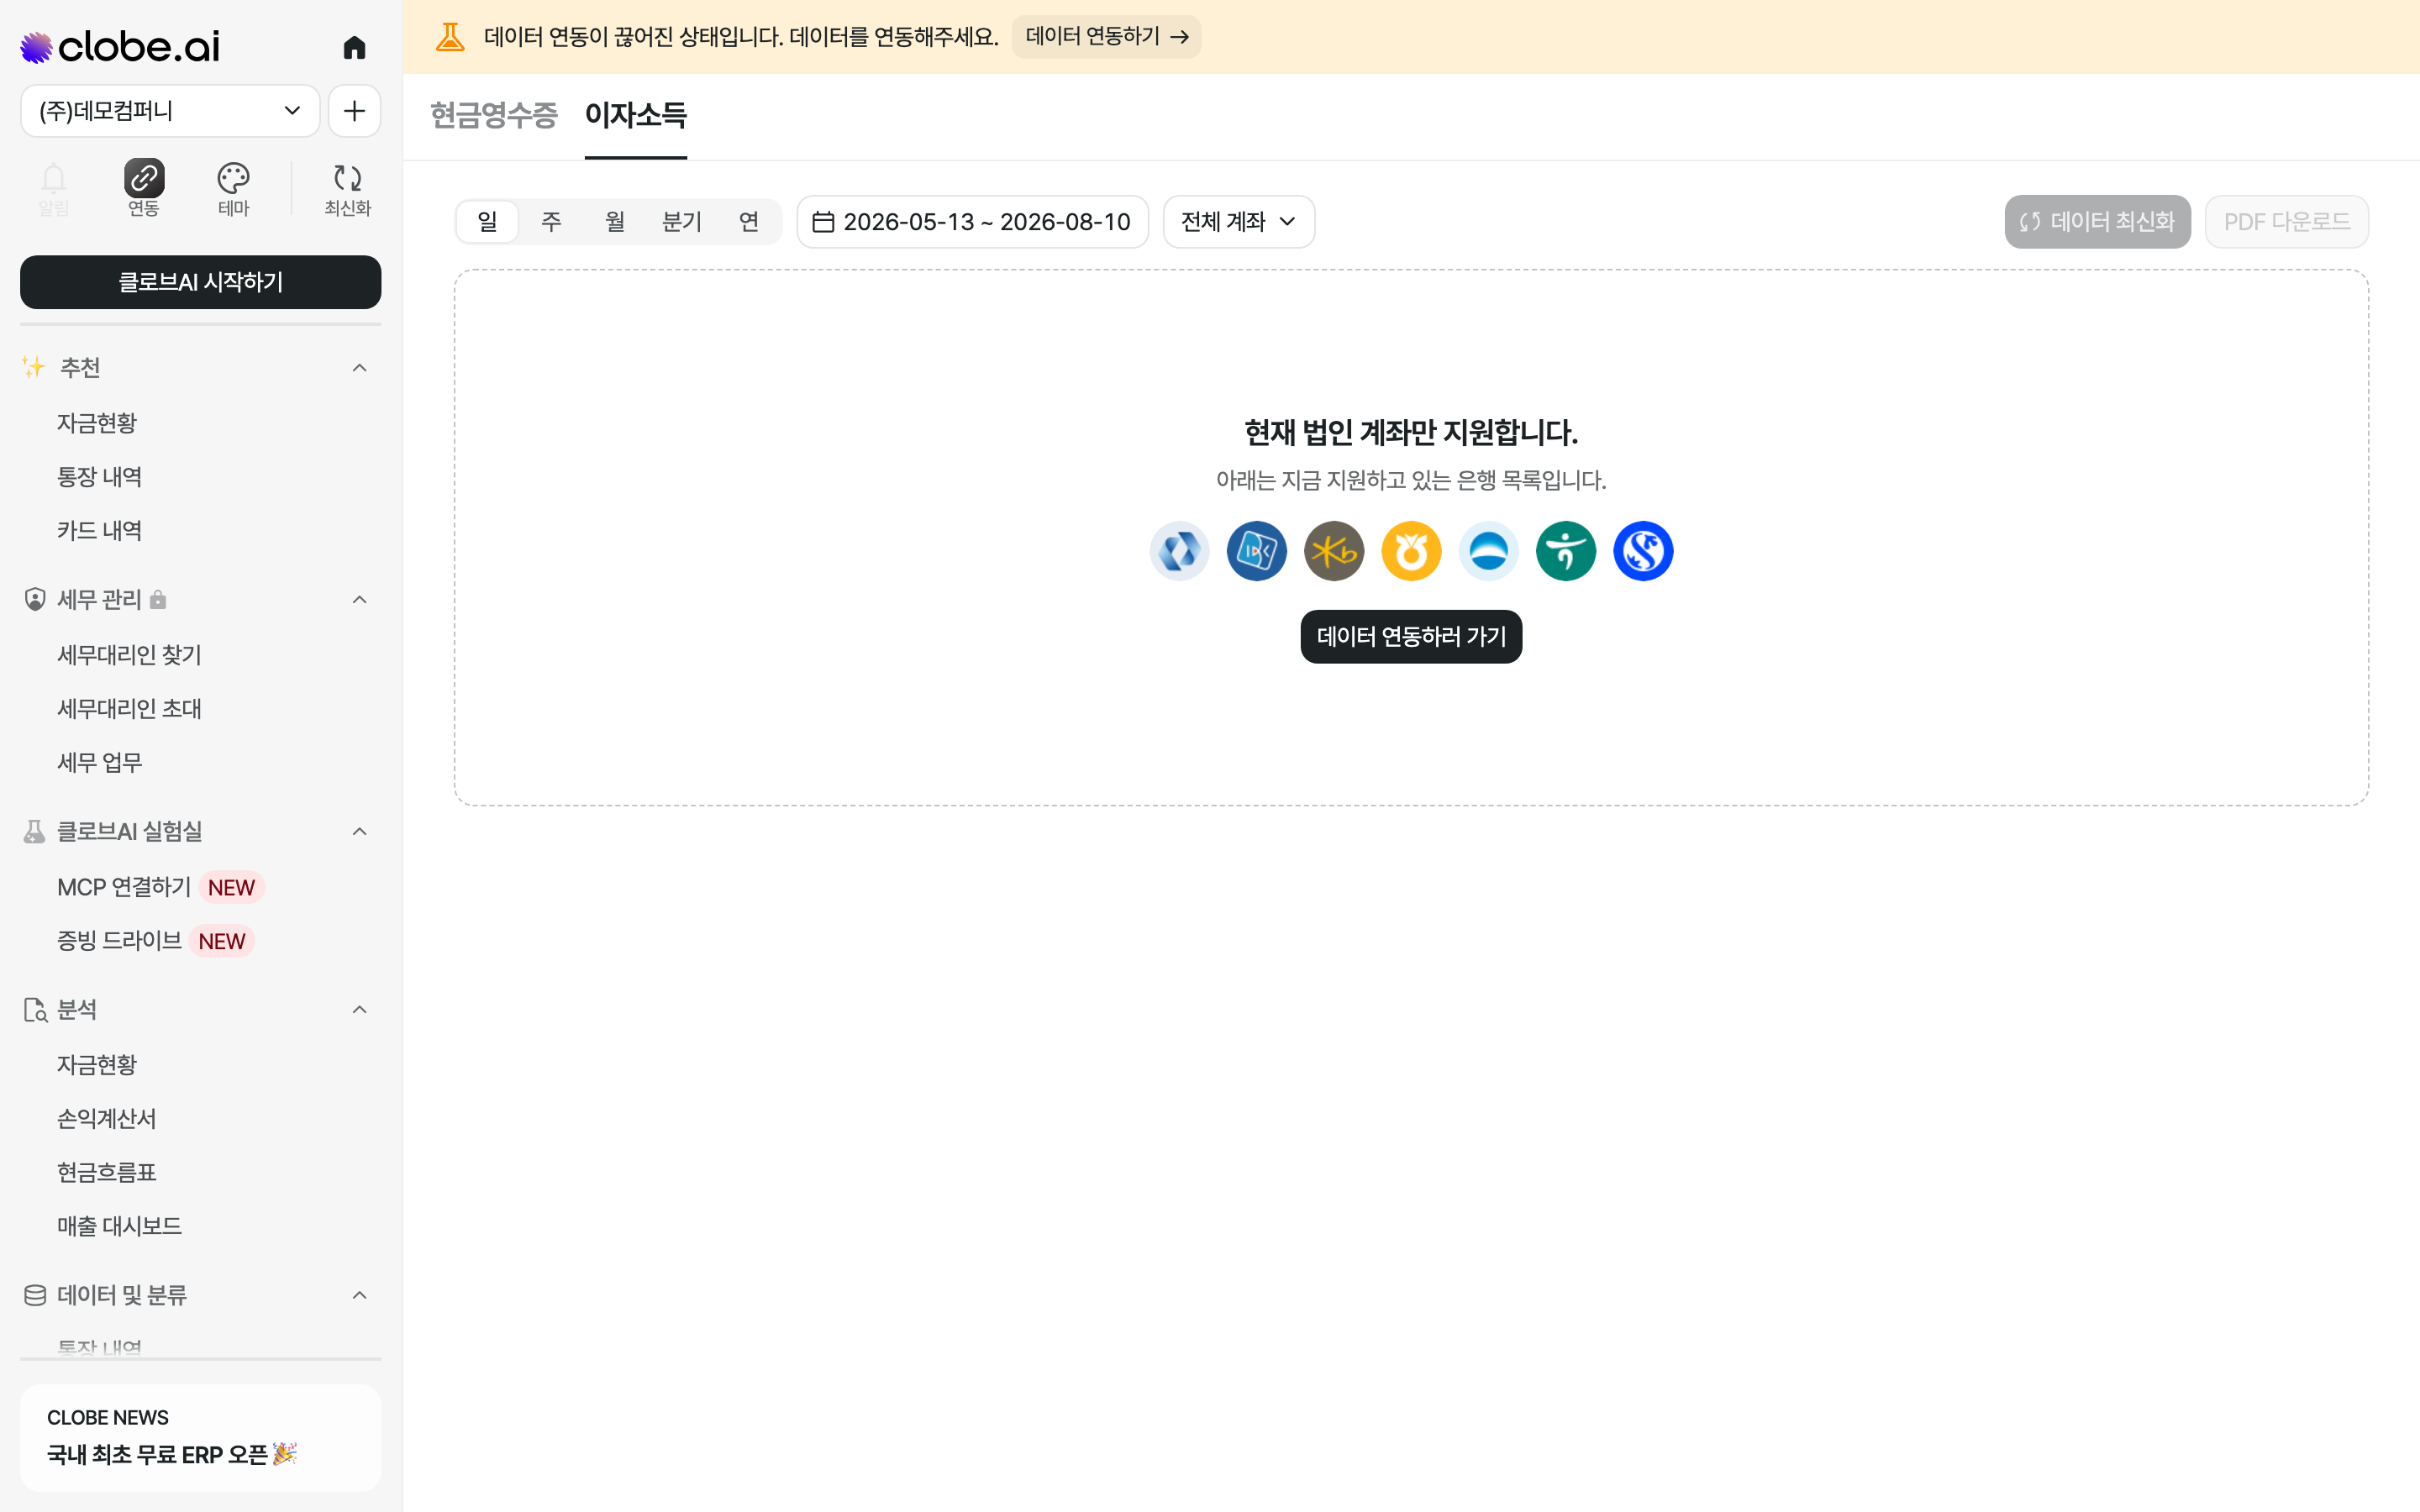The width and height of the screenshot is (2420, 1512).
Task: Open 매출 대시보드 menu item
Action: point(119,1227)
